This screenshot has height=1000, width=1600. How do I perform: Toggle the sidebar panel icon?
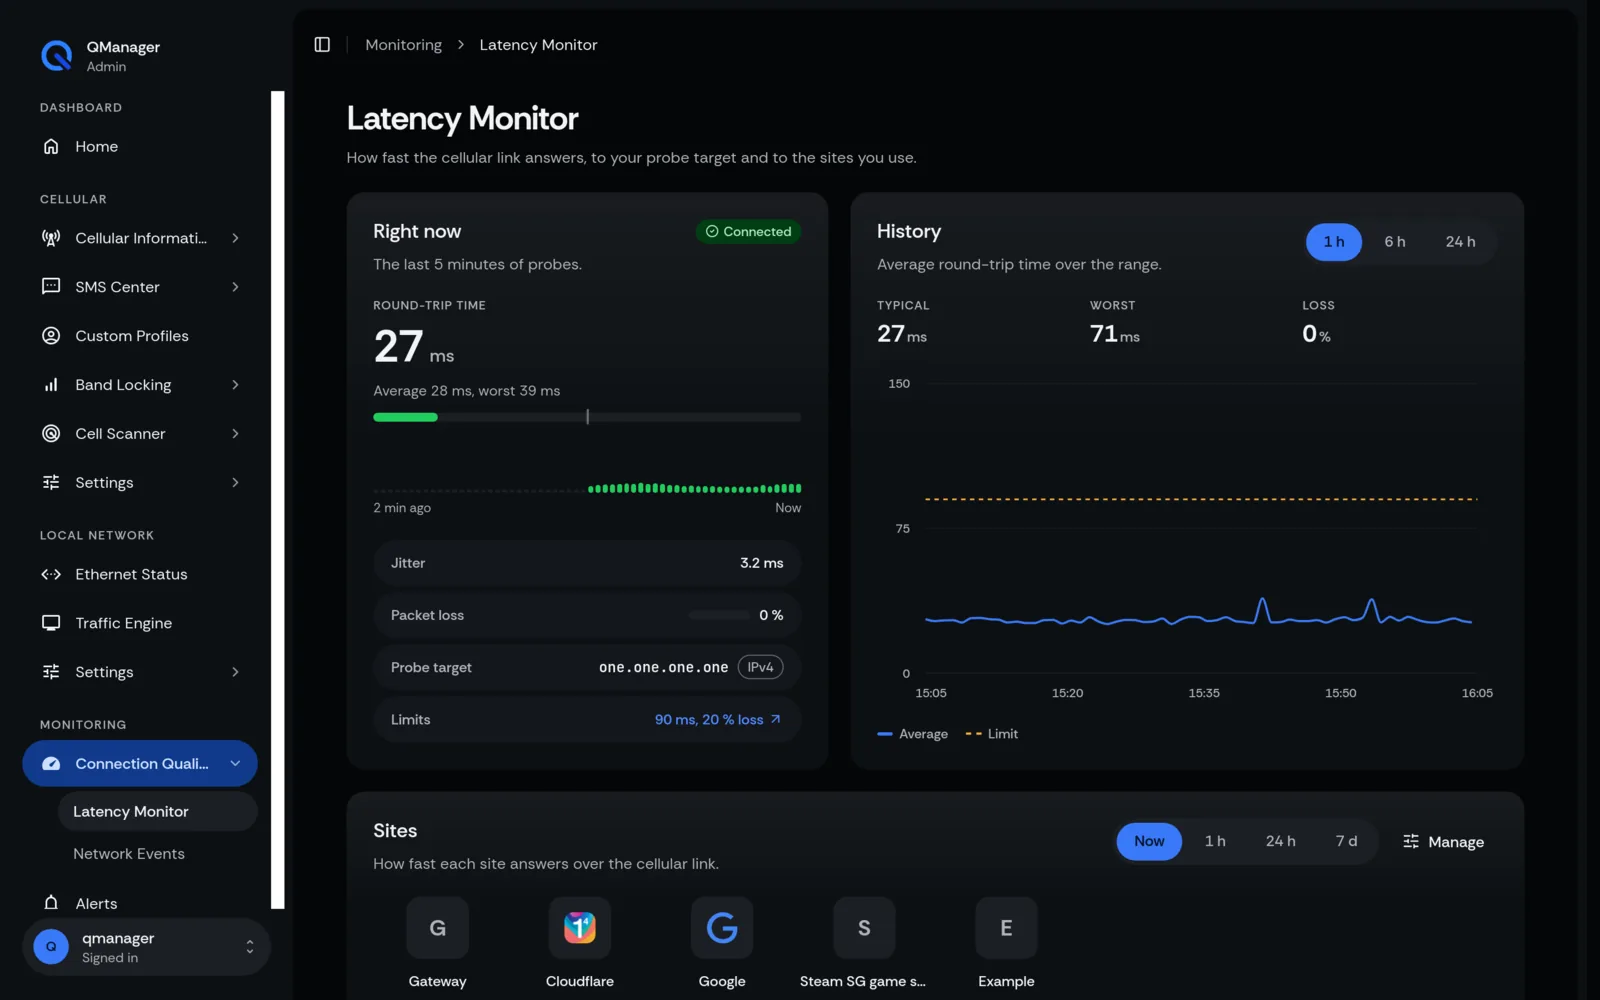322,45
